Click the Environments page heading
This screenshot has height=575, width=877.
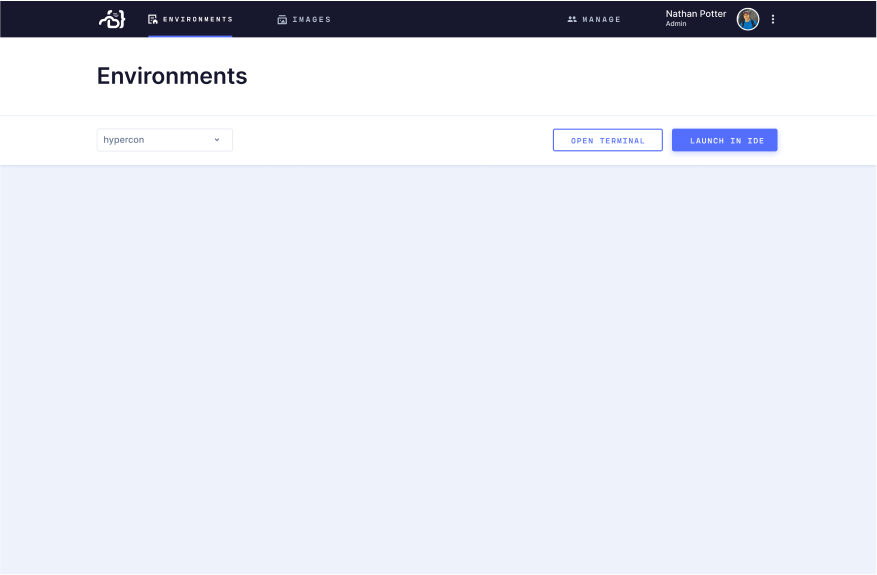click(x=172, y=76)
